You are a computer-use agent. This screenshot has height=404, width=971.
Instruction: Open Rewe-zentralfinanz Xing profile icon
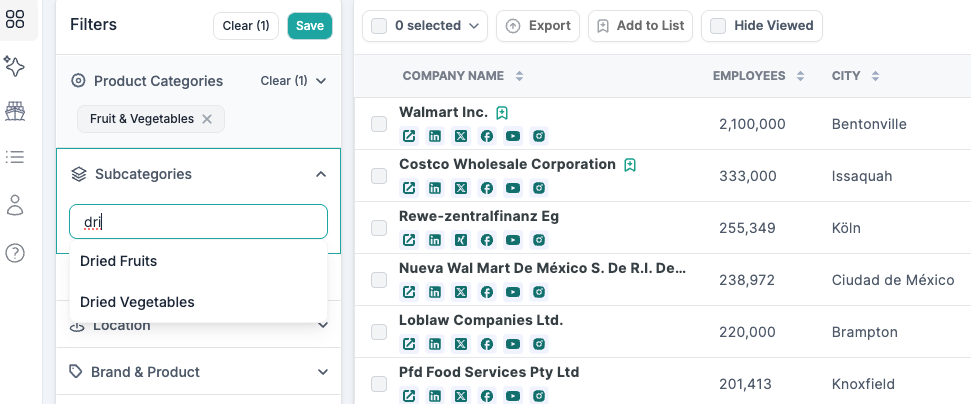(461, 240)
